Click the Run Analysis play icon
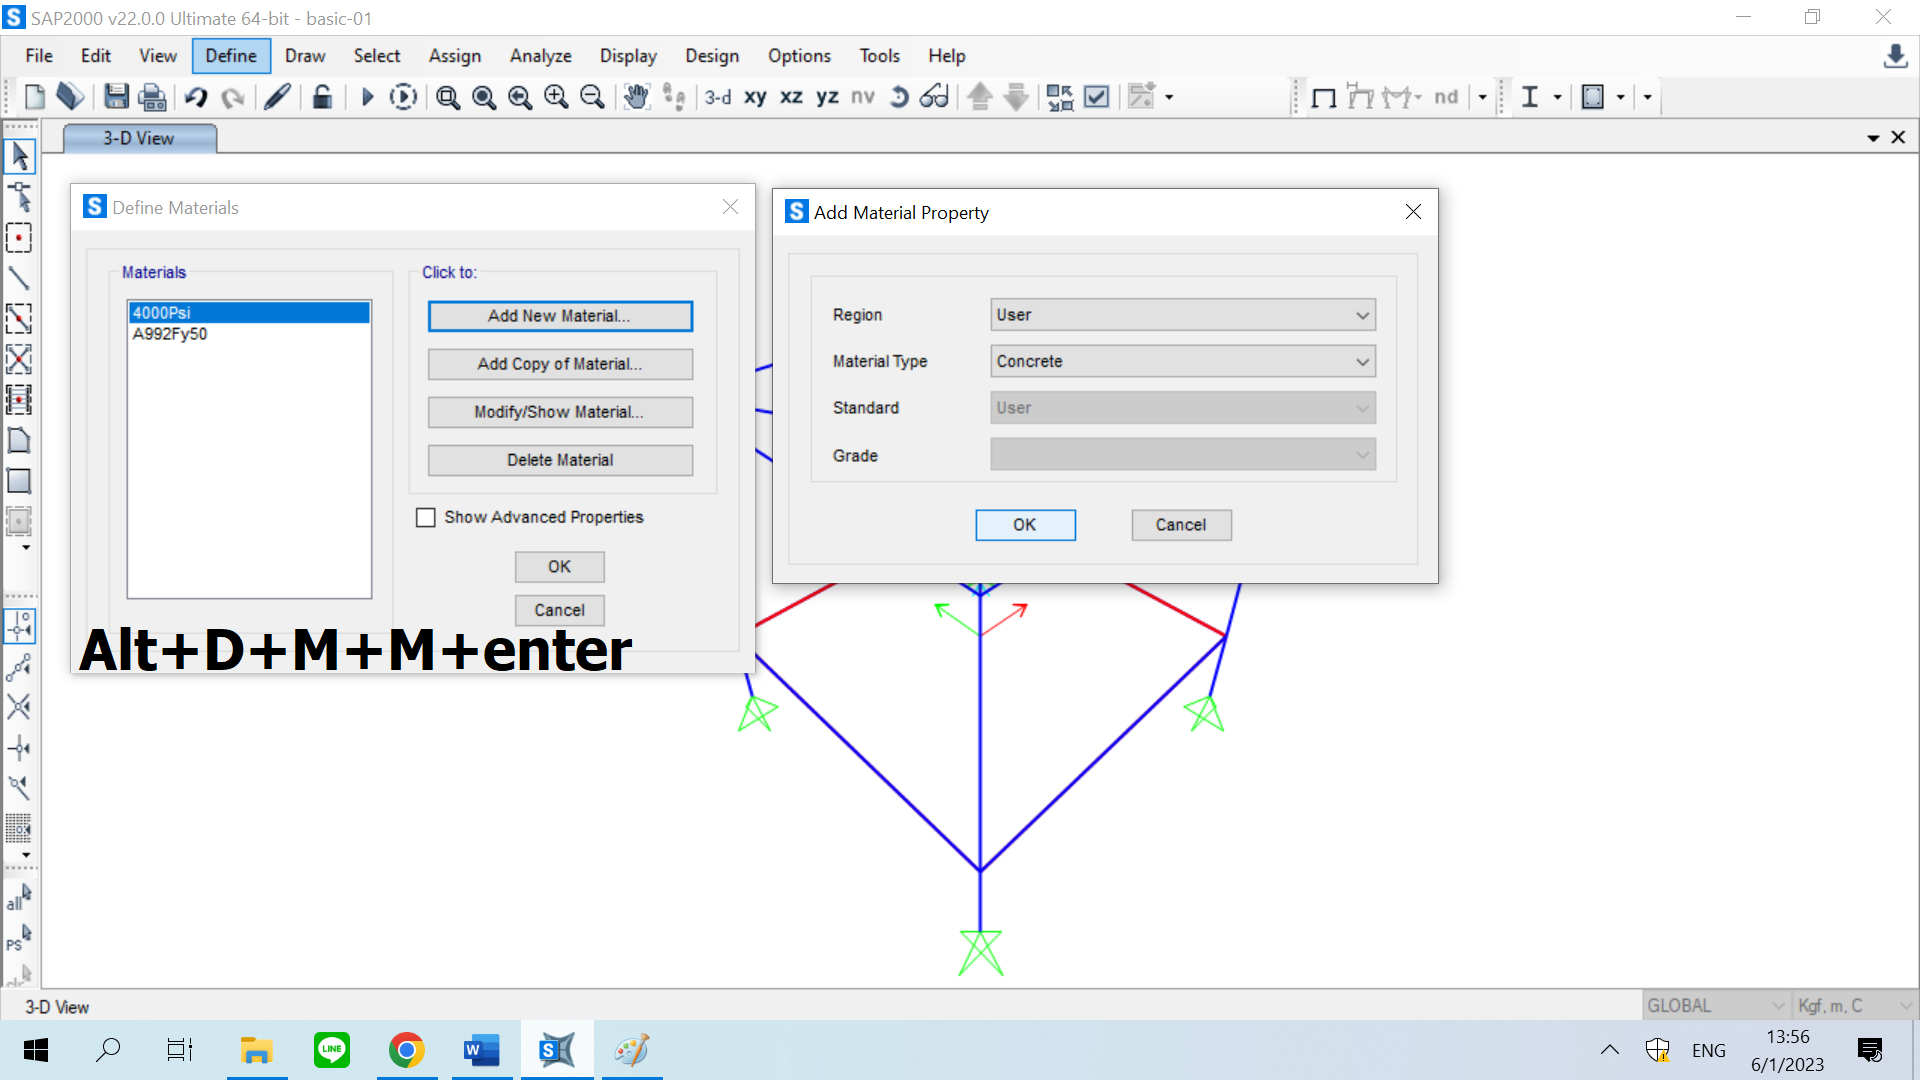Viewport: 1920px width, 1080px height. pos(367,97)
